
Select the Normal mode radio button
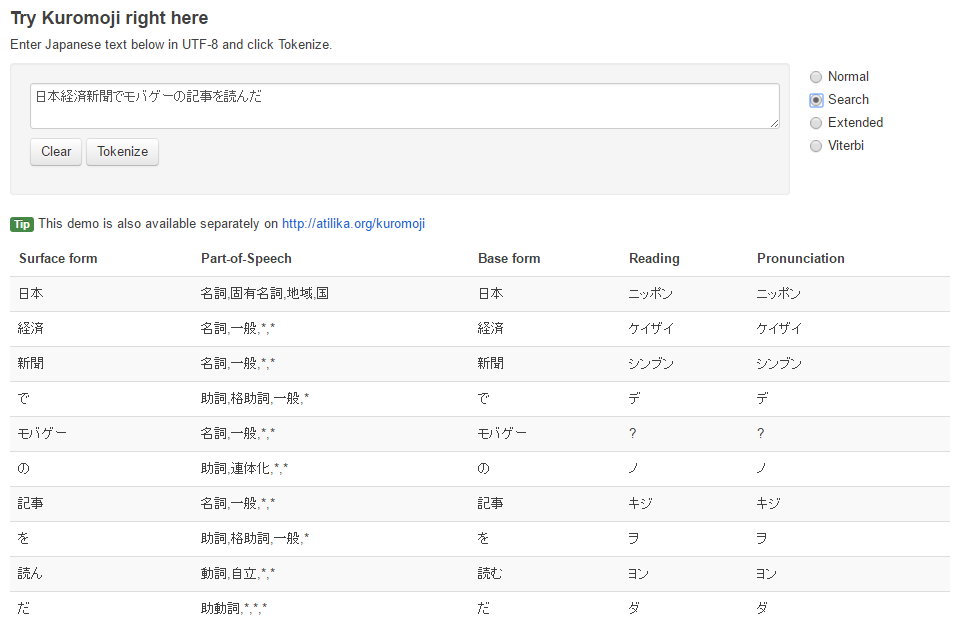coord(816,77)
